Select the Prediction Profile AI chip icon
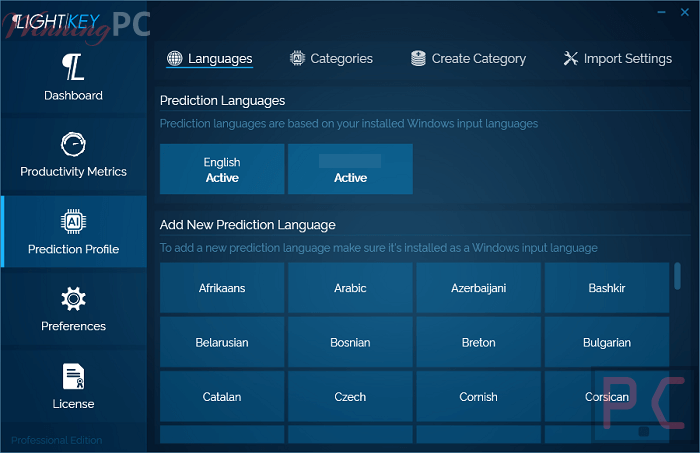 (73, 221)
